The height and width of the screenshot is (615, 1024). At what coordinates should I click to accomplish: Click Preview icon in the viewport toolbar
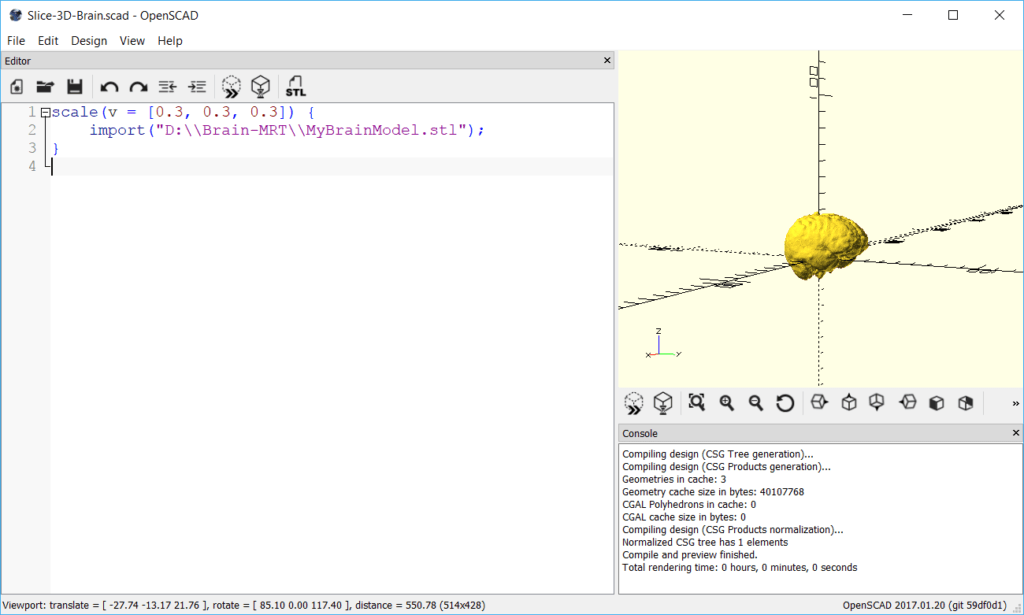point(633,403)
